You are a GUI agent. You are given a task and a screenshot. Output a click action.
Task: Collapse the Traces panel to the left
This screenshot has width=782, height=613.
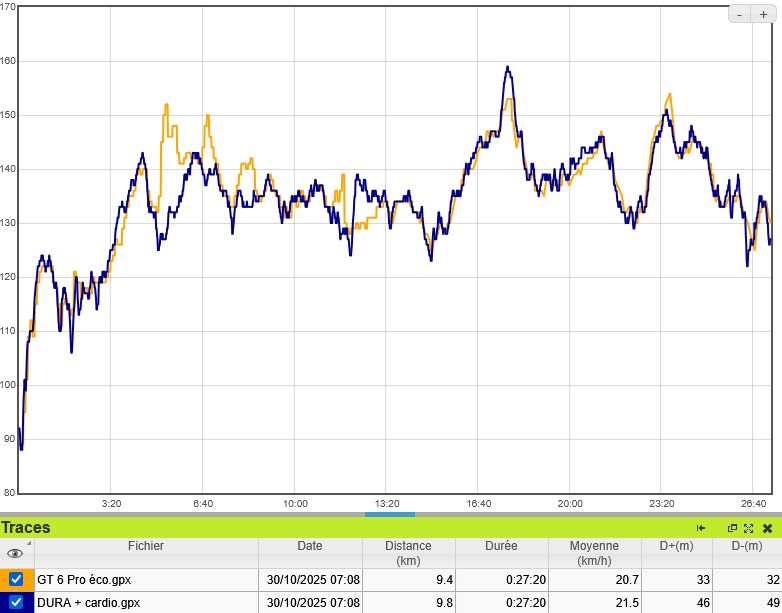click(701, 528)
